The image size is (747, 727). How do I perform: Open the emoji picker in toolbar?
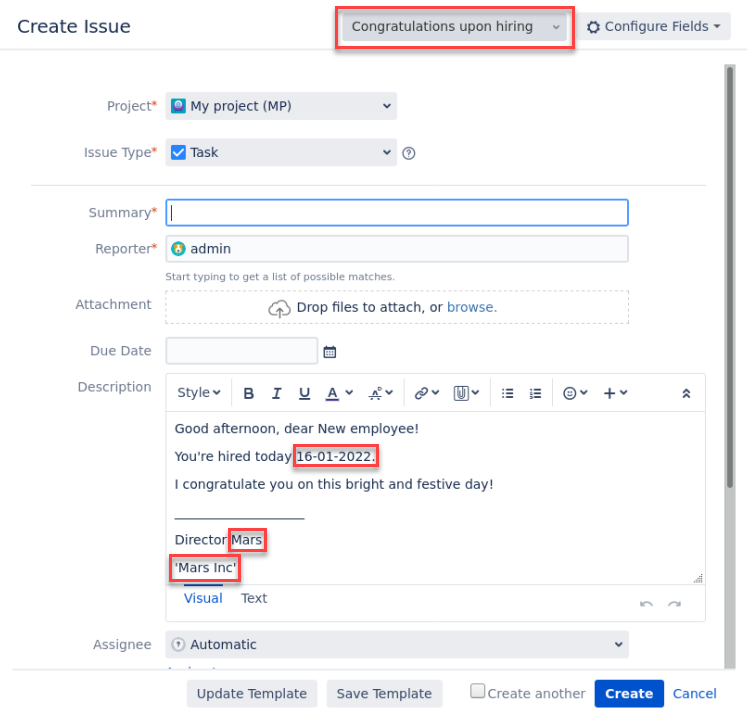point(575,393)
